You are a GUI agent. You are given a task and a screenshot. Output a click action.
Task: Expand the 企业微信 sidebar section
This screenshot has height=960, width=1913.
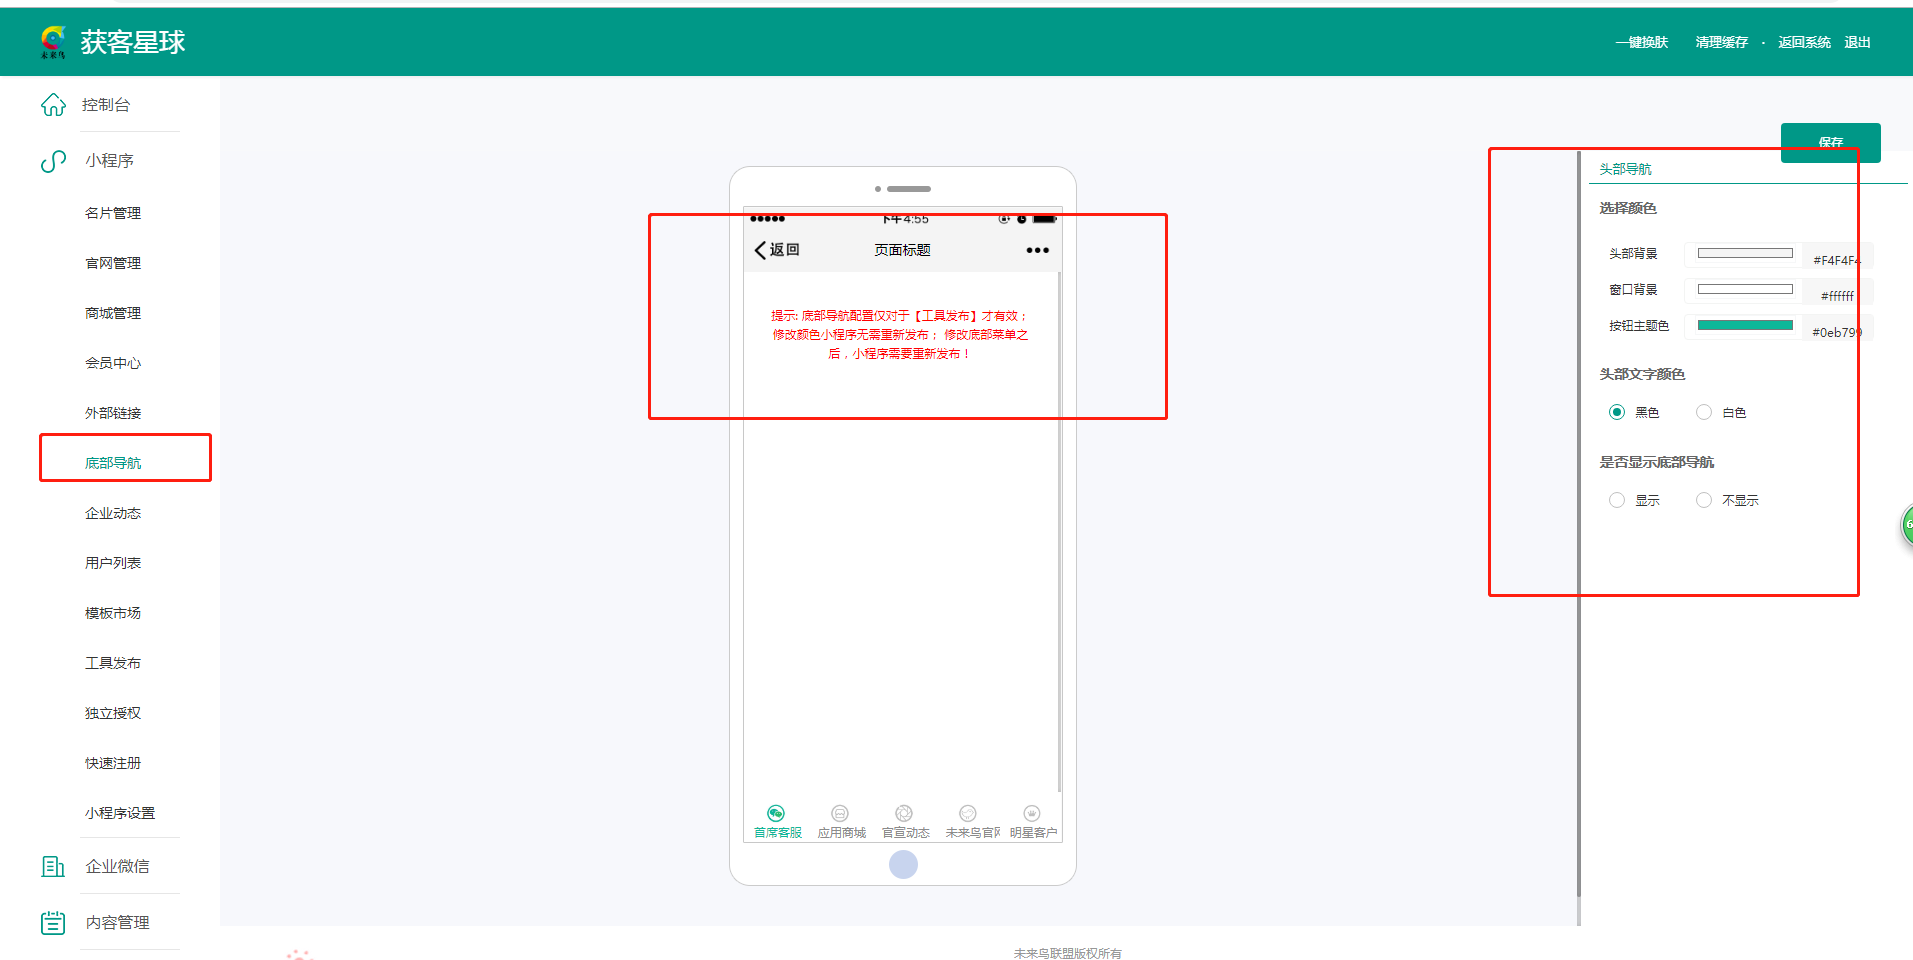point(117,866)
